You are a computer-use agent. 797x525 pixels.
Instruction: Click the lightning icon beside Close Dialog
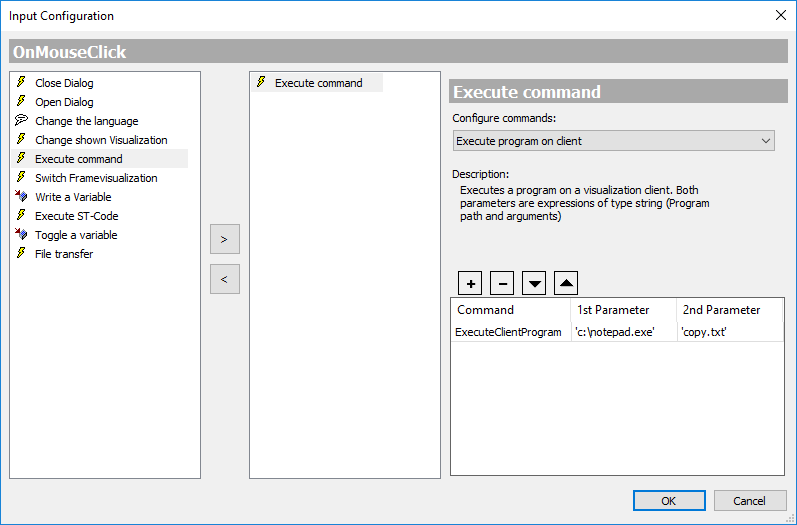21,82
